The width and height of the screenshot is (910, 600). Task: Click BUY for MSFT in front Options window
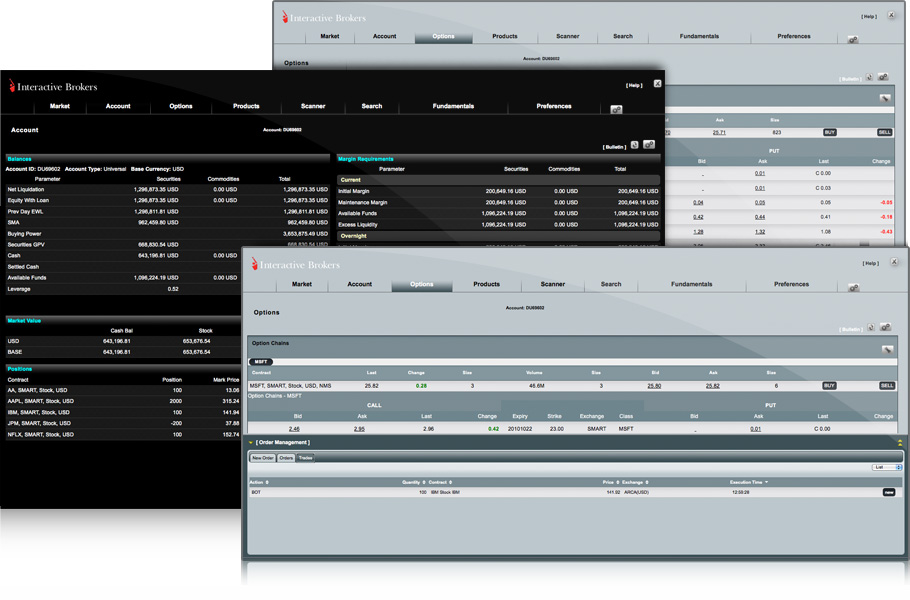(x=829, y=386)
